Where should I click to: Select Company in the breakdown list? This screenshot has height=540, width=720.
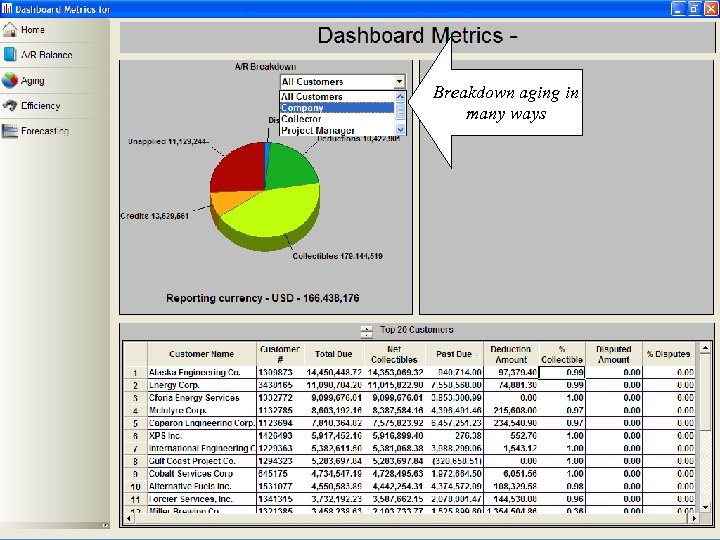pos(337,107)
